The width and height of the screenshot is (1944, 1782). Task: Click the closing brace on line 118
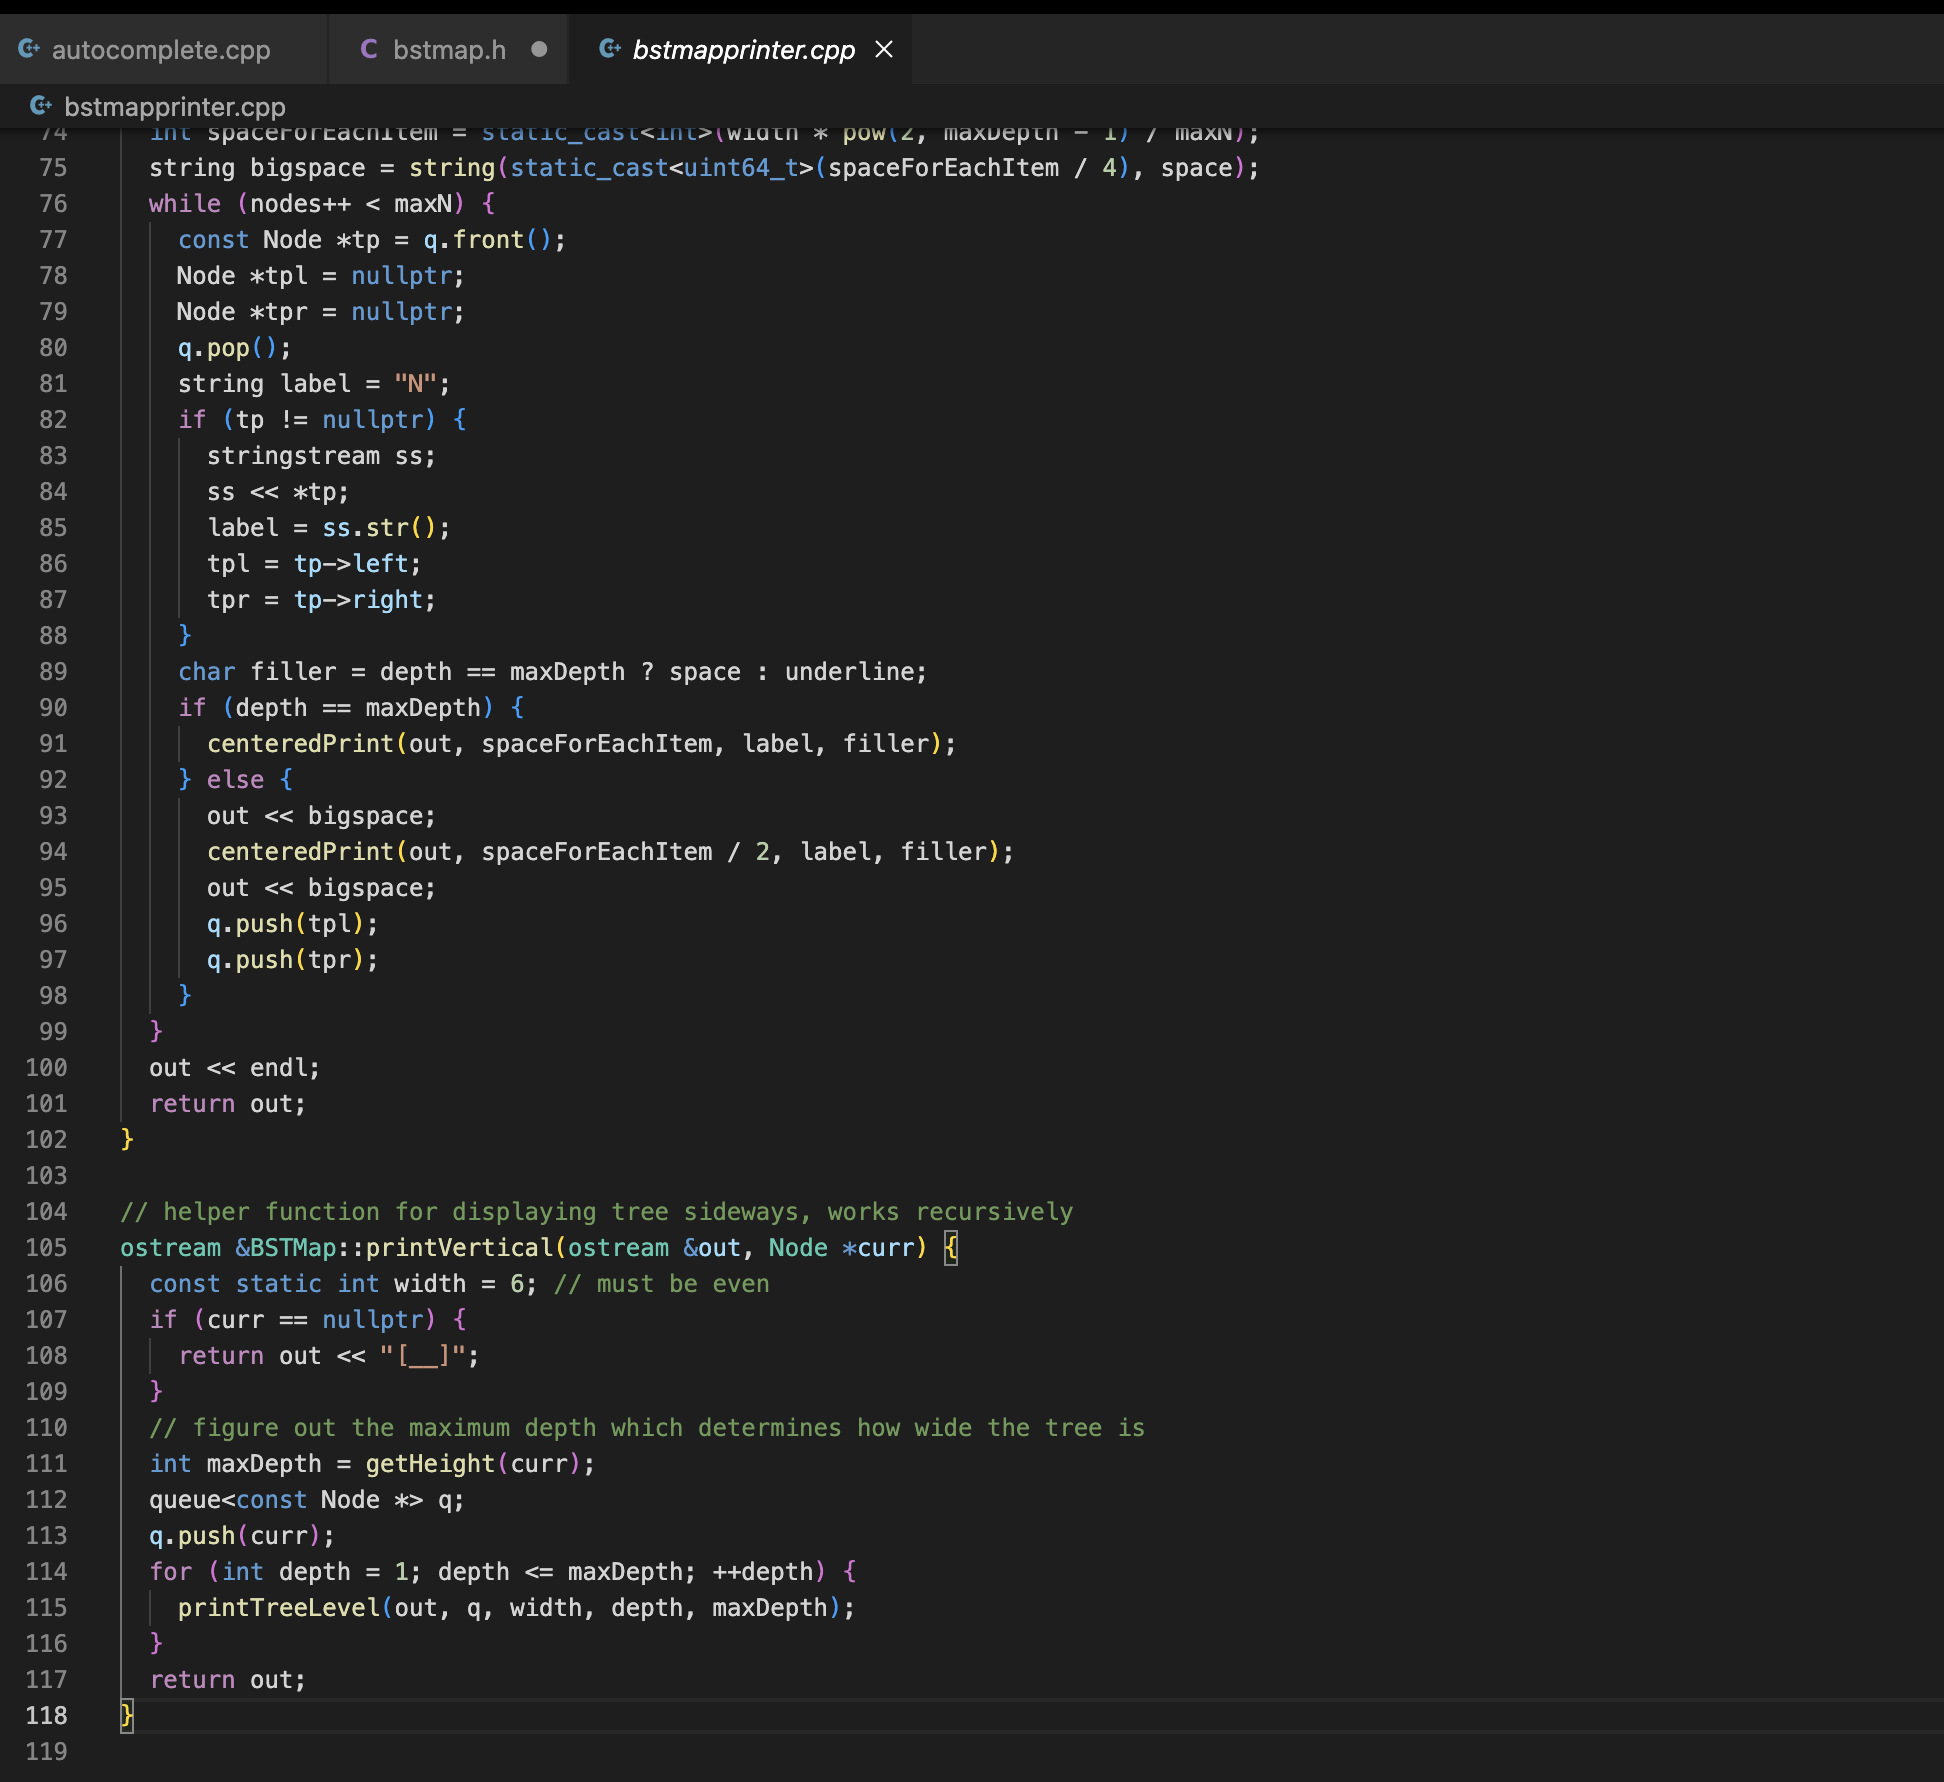pyautogui.click(x=127, y=1715)
